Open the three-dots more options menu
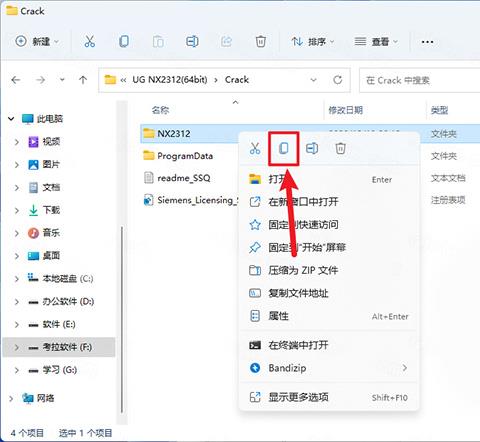The image size is (480, 442). click(427, 42)
